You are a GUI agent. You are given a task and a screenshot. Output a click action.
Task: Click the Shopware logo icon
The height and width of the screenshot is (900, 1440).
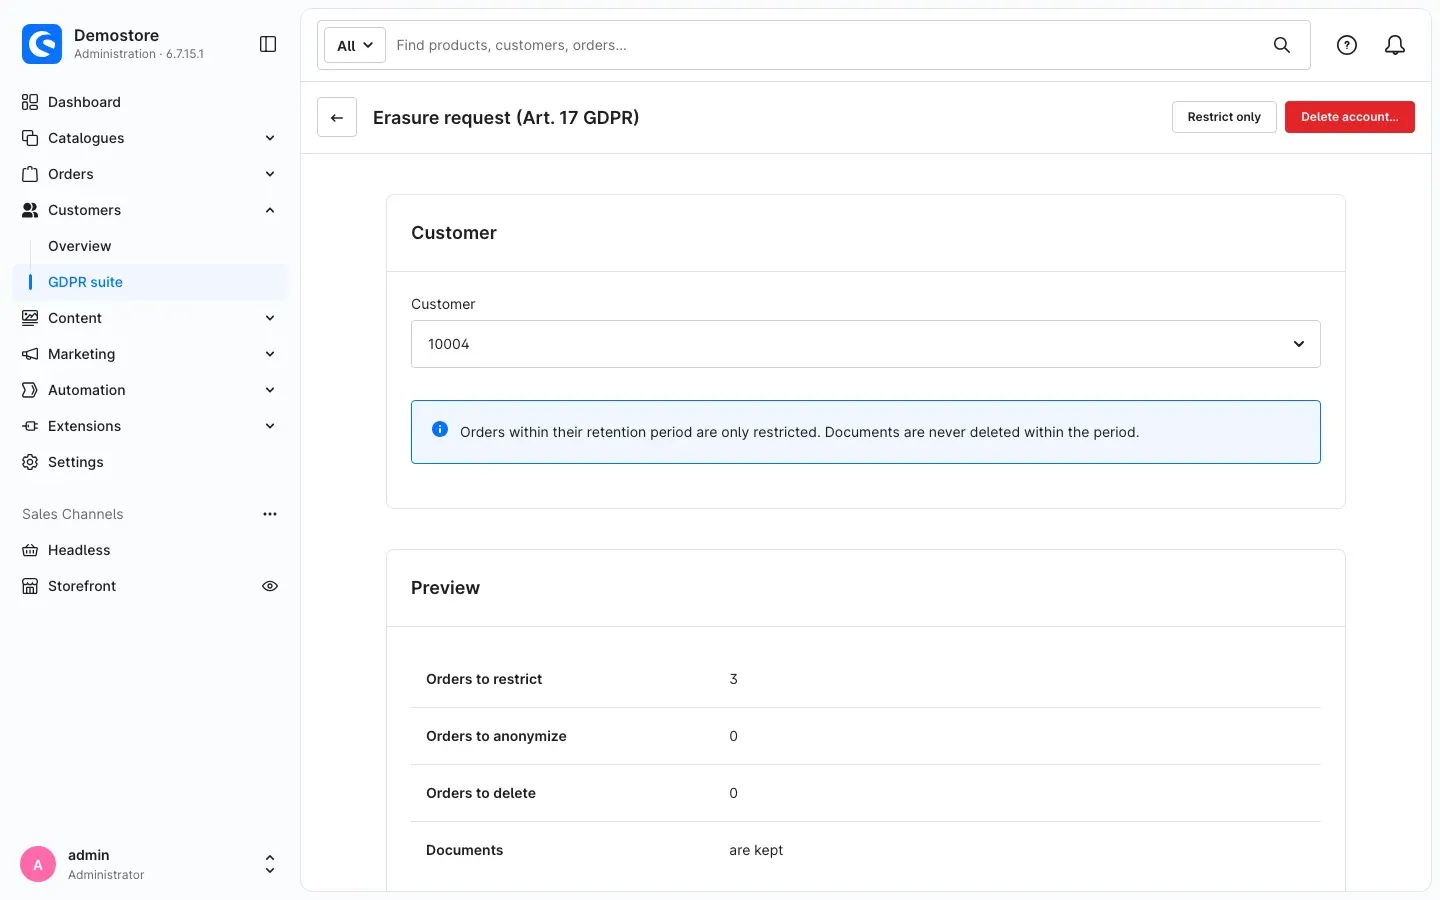click(42, 44)
